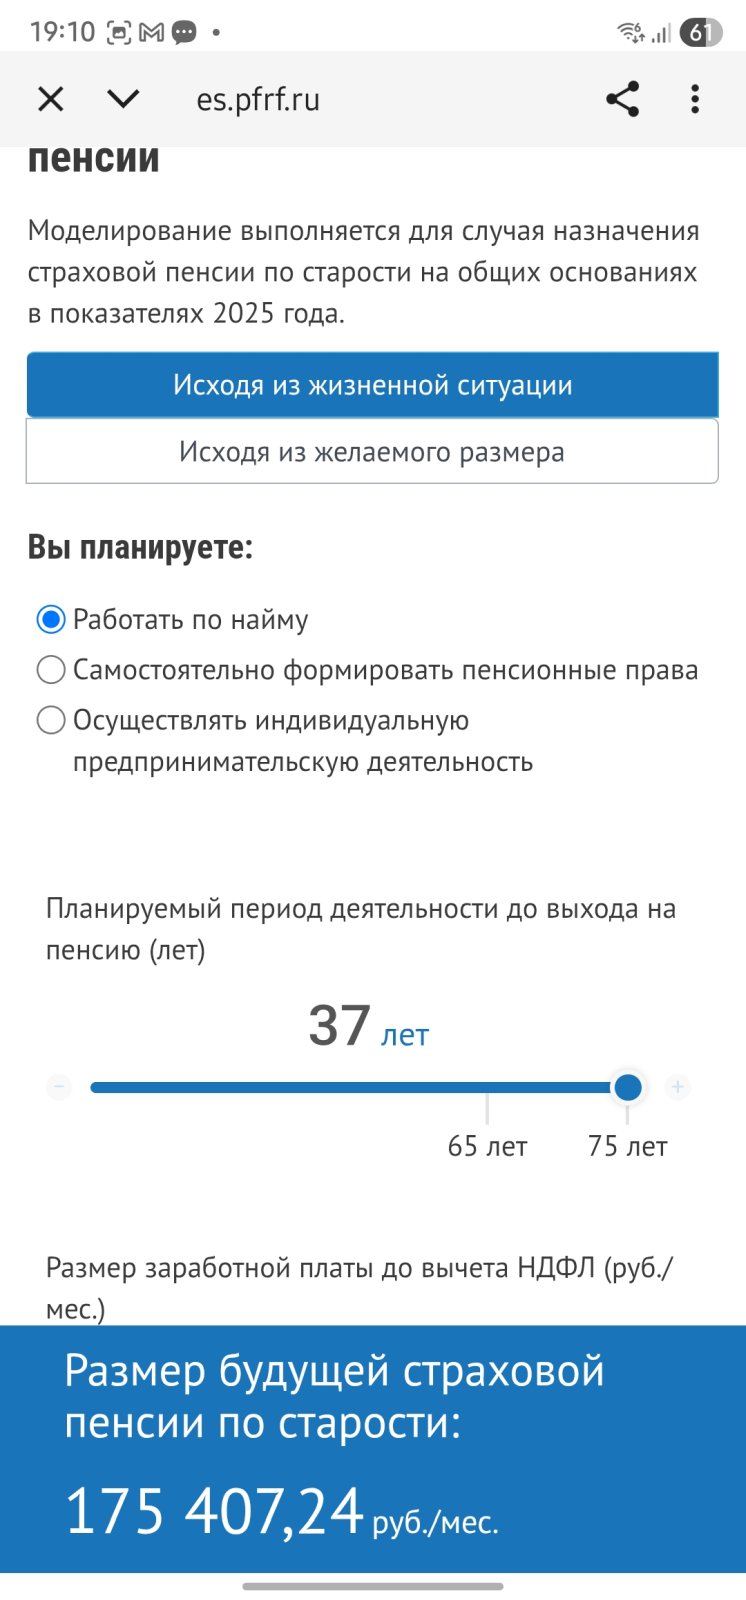Expand the browser chevron dropdown
This screenshot has height=1600, width=746.
point(123,99)
